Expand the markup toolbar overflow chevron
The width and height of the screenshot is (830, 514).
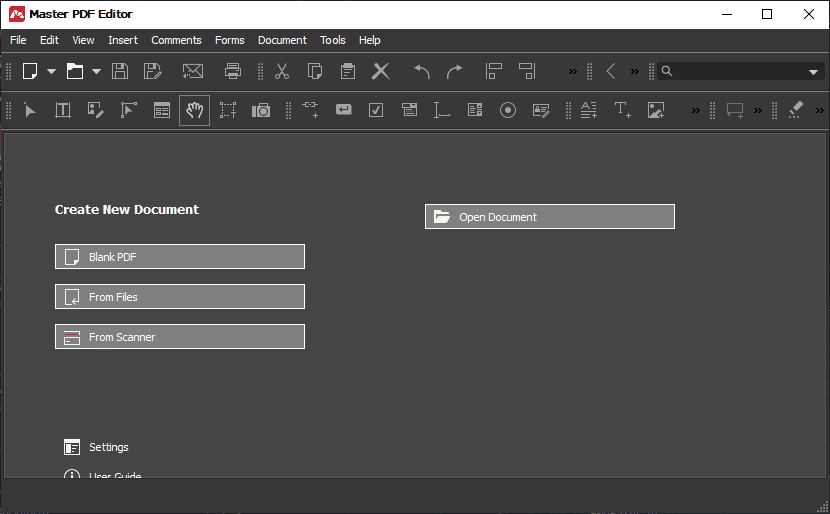pos(819,111)
